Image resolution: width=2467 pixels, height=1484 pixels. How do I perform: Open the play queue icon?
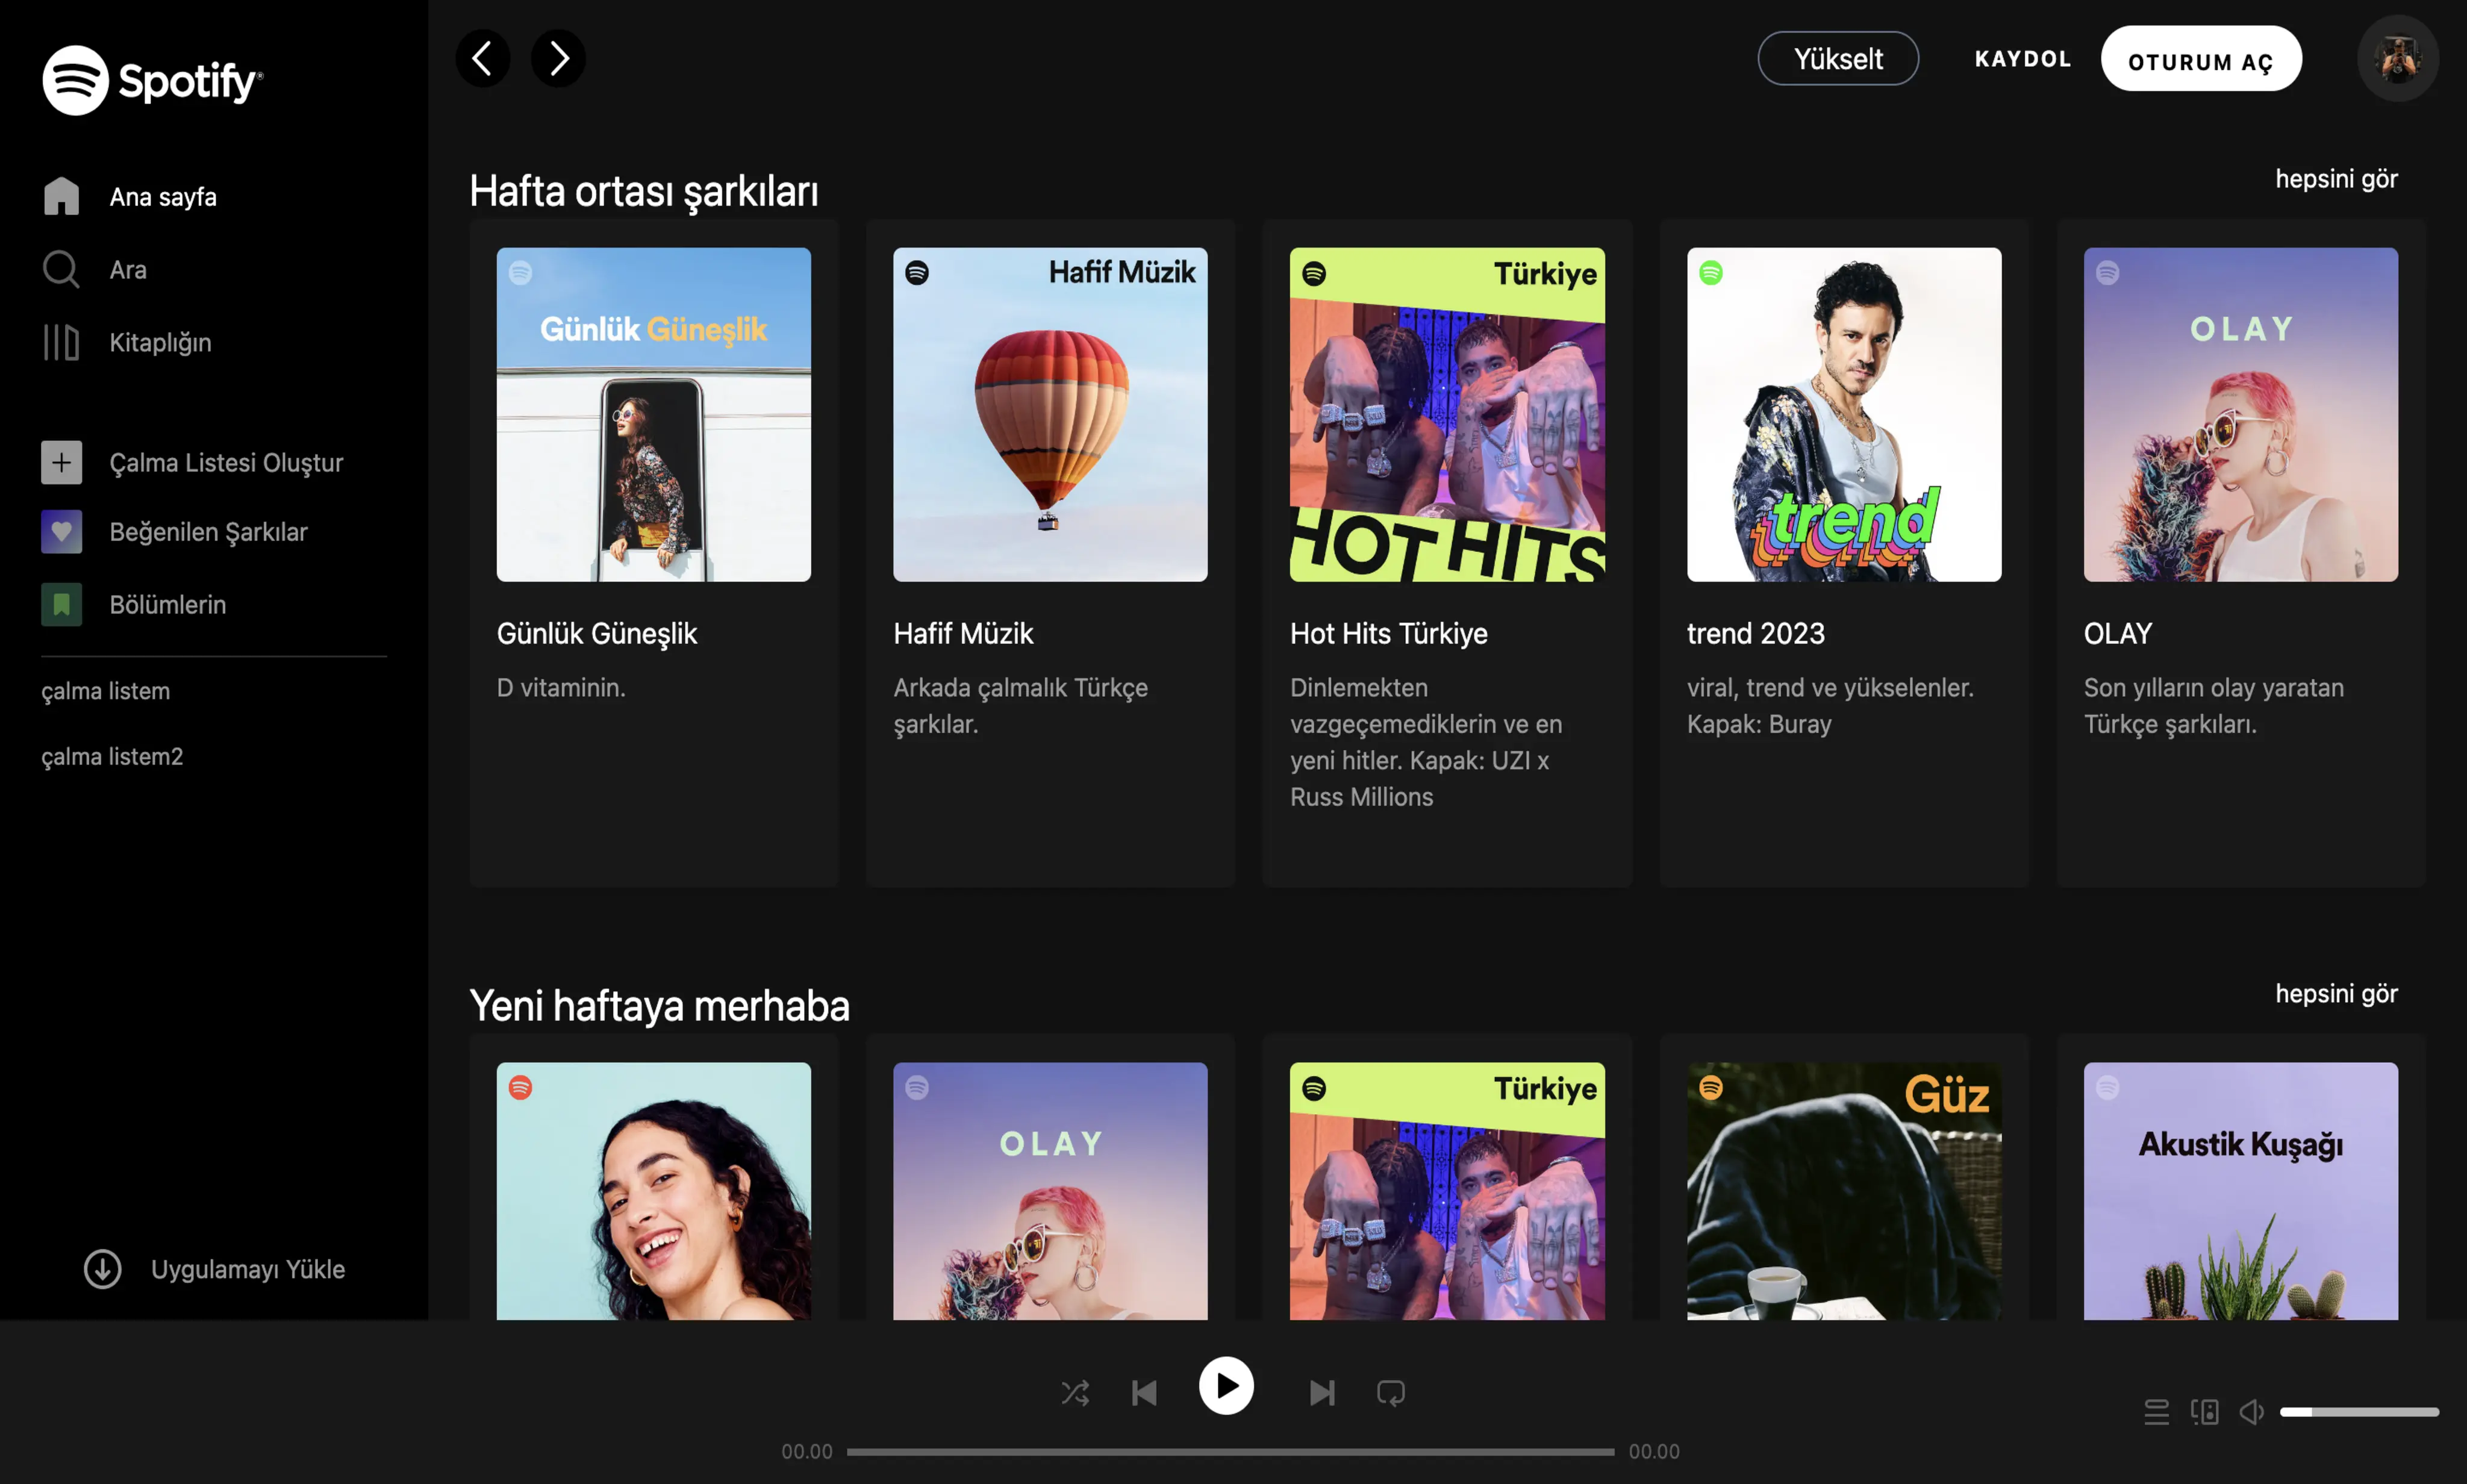pyautogui.click(x=2156, y=1411)
